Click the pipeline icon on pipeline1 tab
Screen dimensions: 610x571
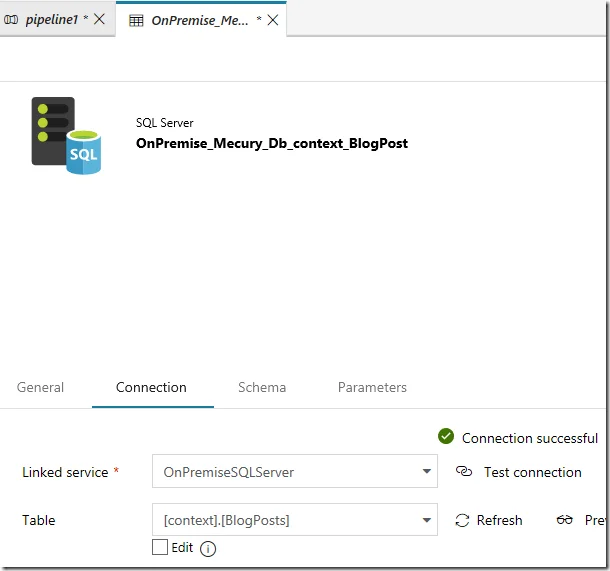click(12, 19)
